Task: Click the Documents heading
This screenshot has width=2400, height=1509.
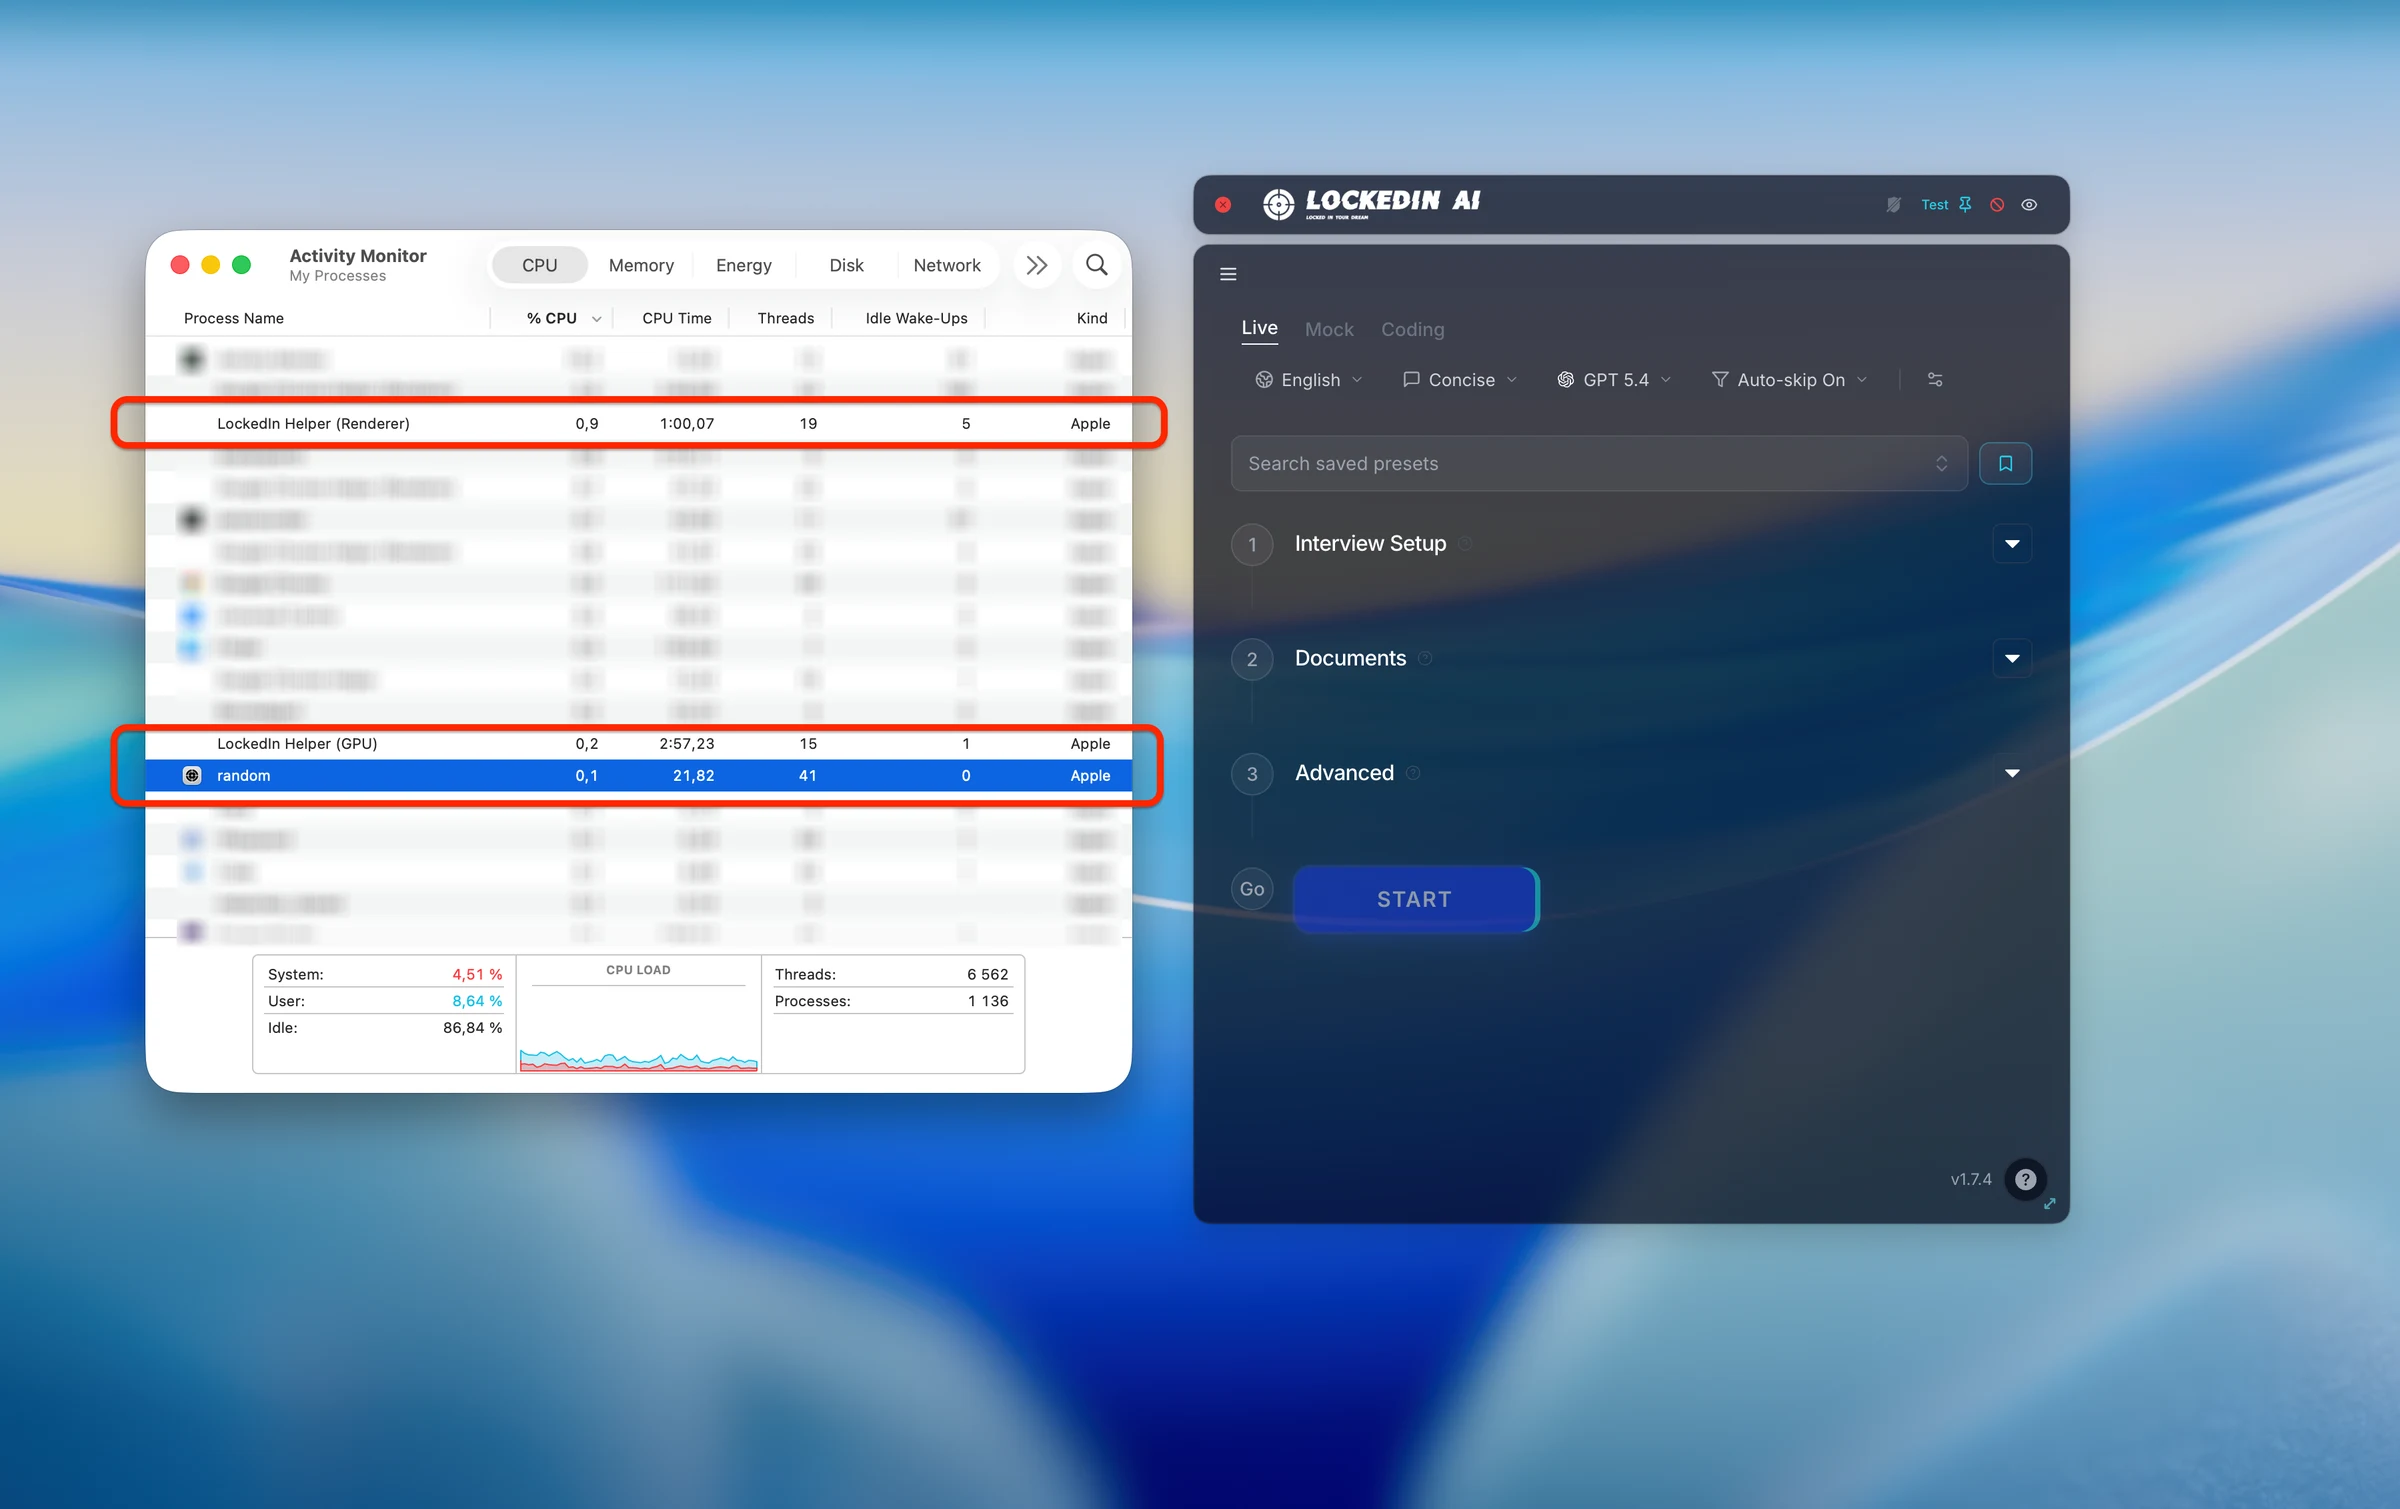Action: point(1350,658)
